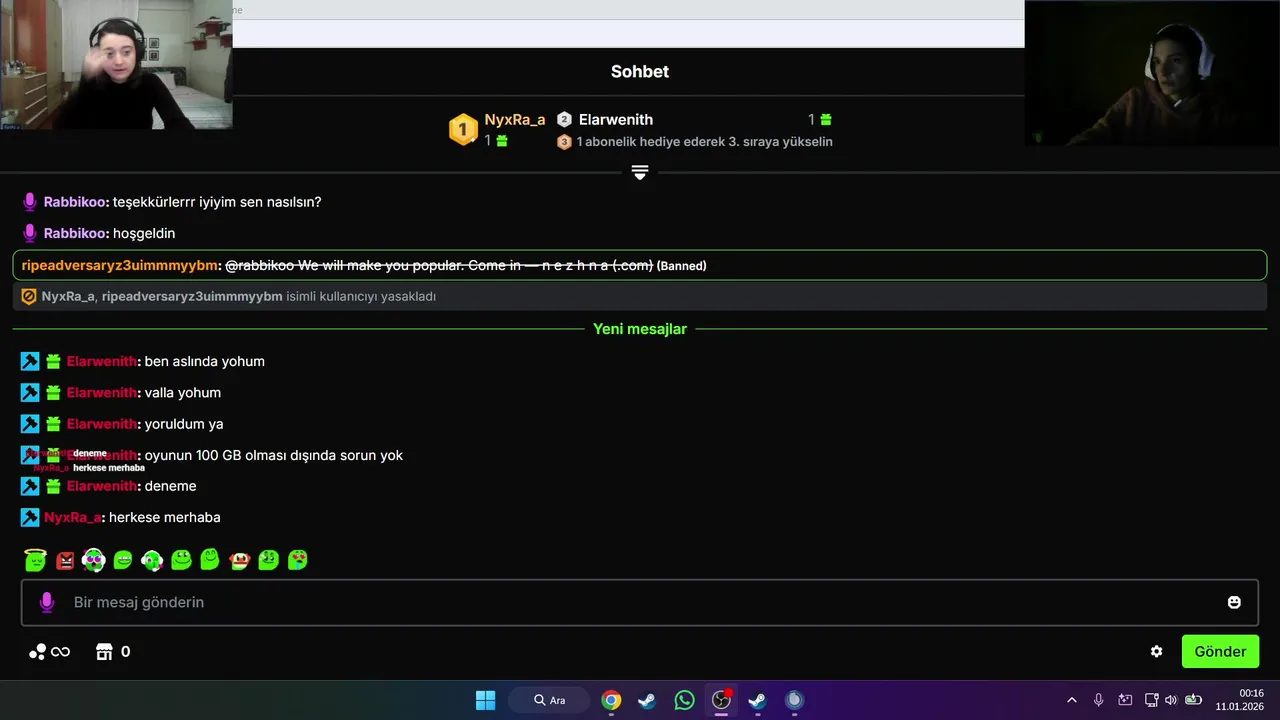Collapse the gifter leaderboard chevron
The width and height of the screenshot is (1280, 720).
[640, 173]
